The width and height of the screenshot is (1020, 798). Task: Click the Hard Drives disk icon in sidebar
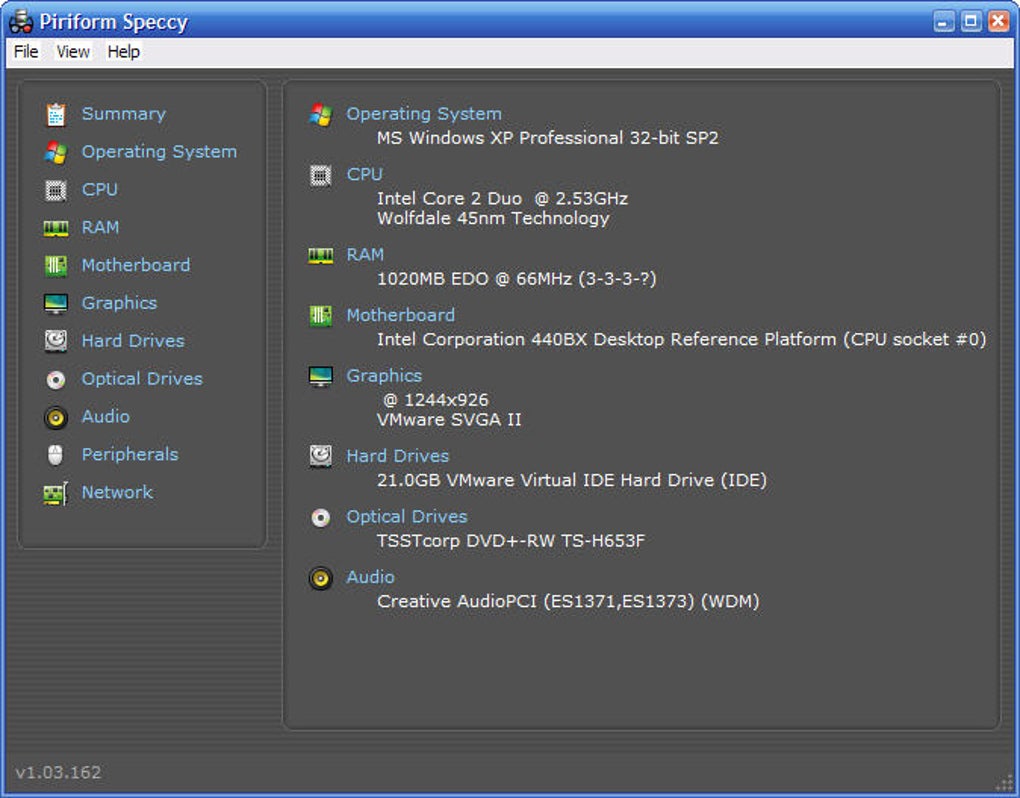click(x=56, y=341)
